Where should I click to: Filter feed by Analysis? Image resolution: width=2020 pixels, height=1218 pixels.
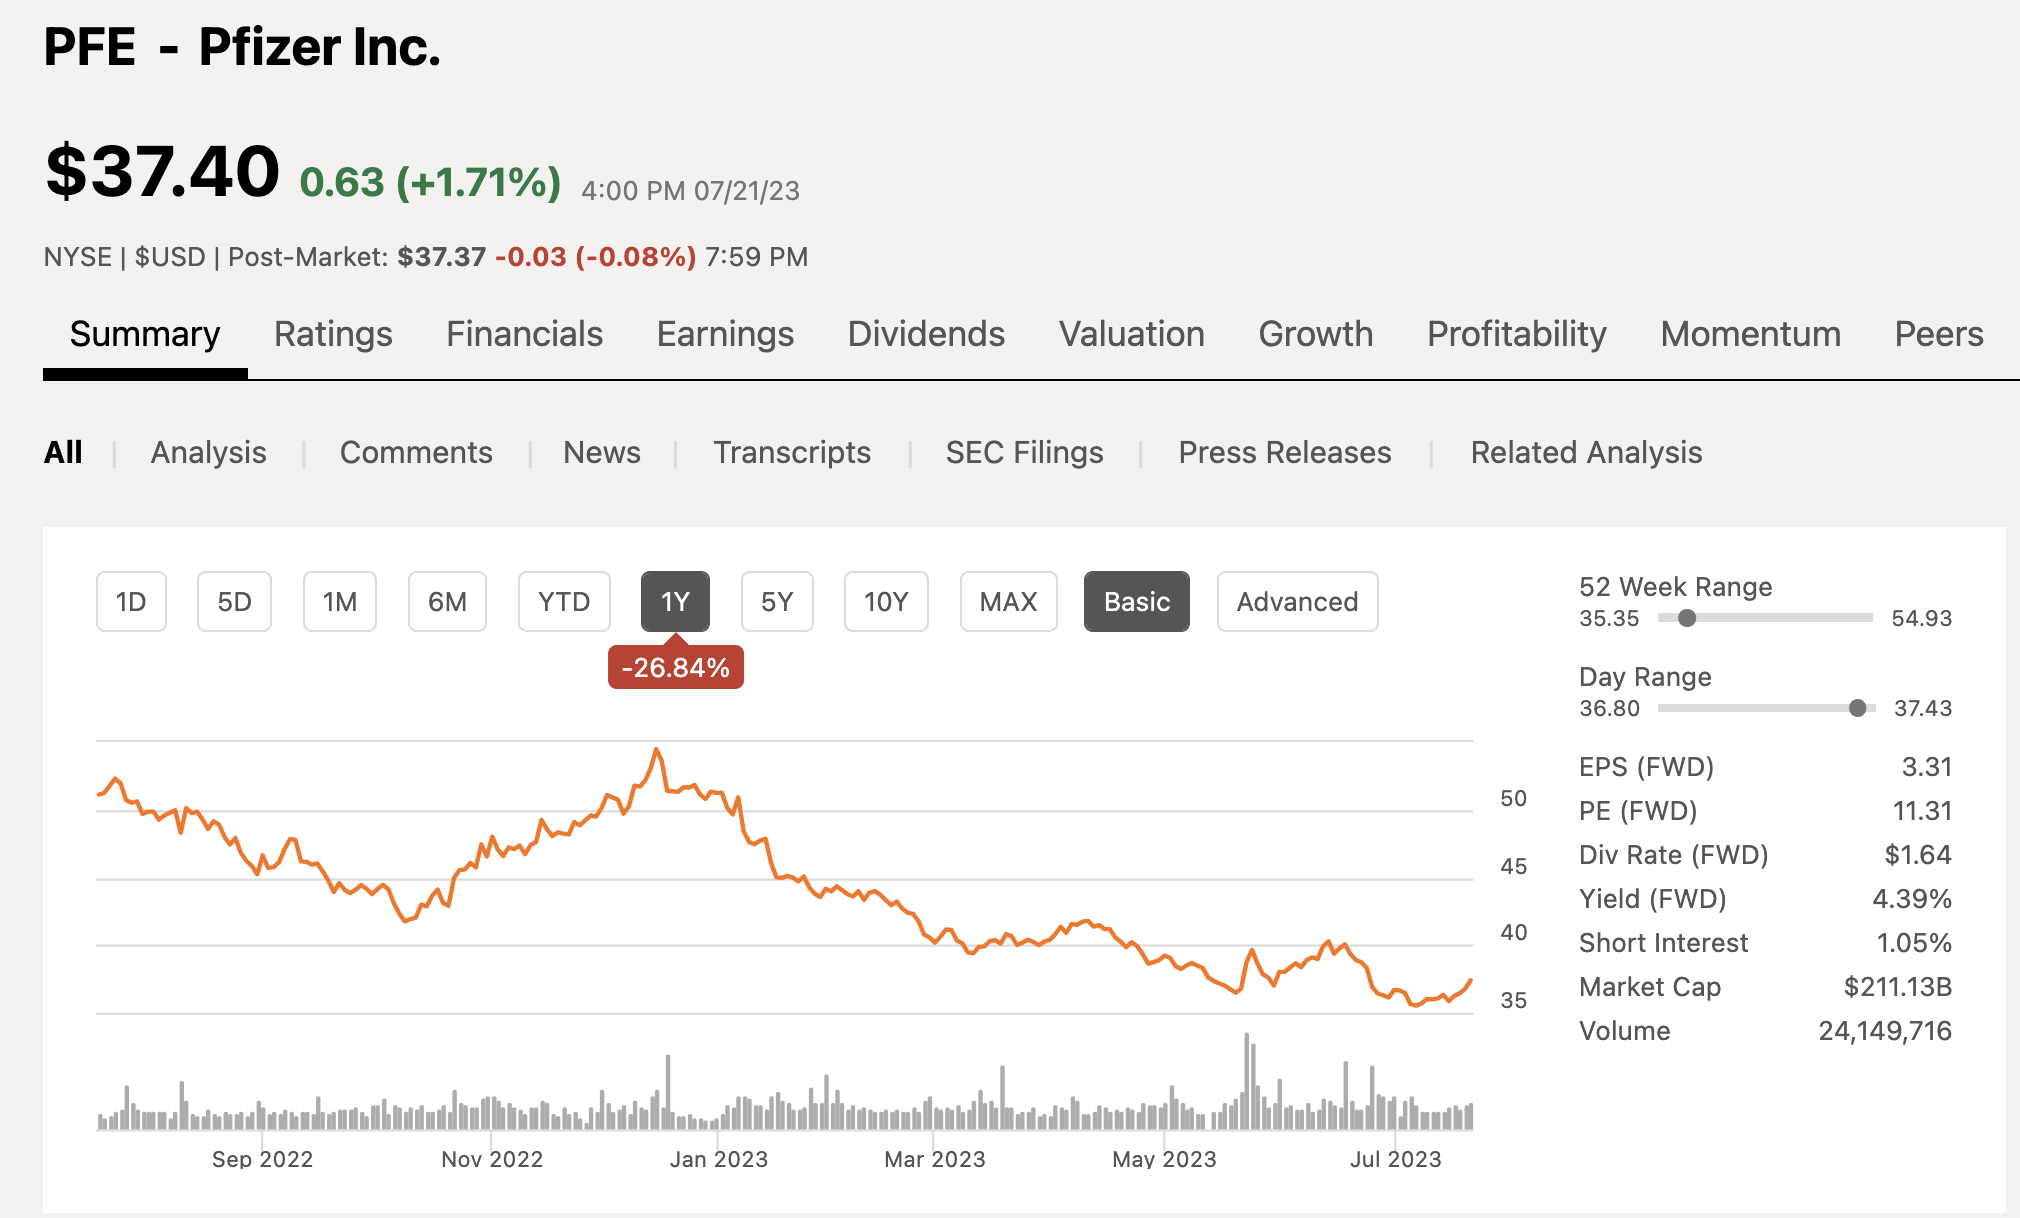point(208,452)
